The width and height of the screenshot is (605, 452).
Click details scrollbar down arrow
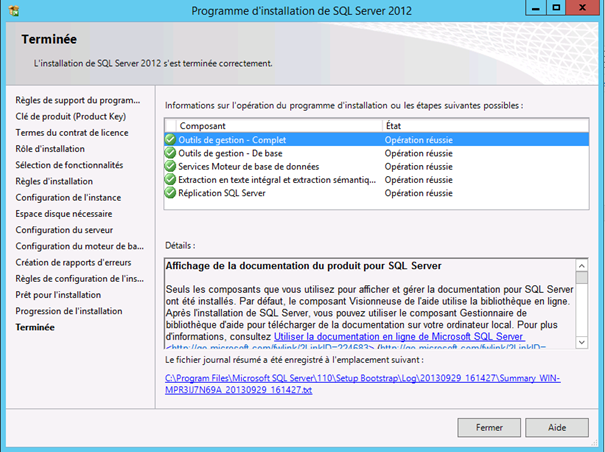tap(581, 342)
